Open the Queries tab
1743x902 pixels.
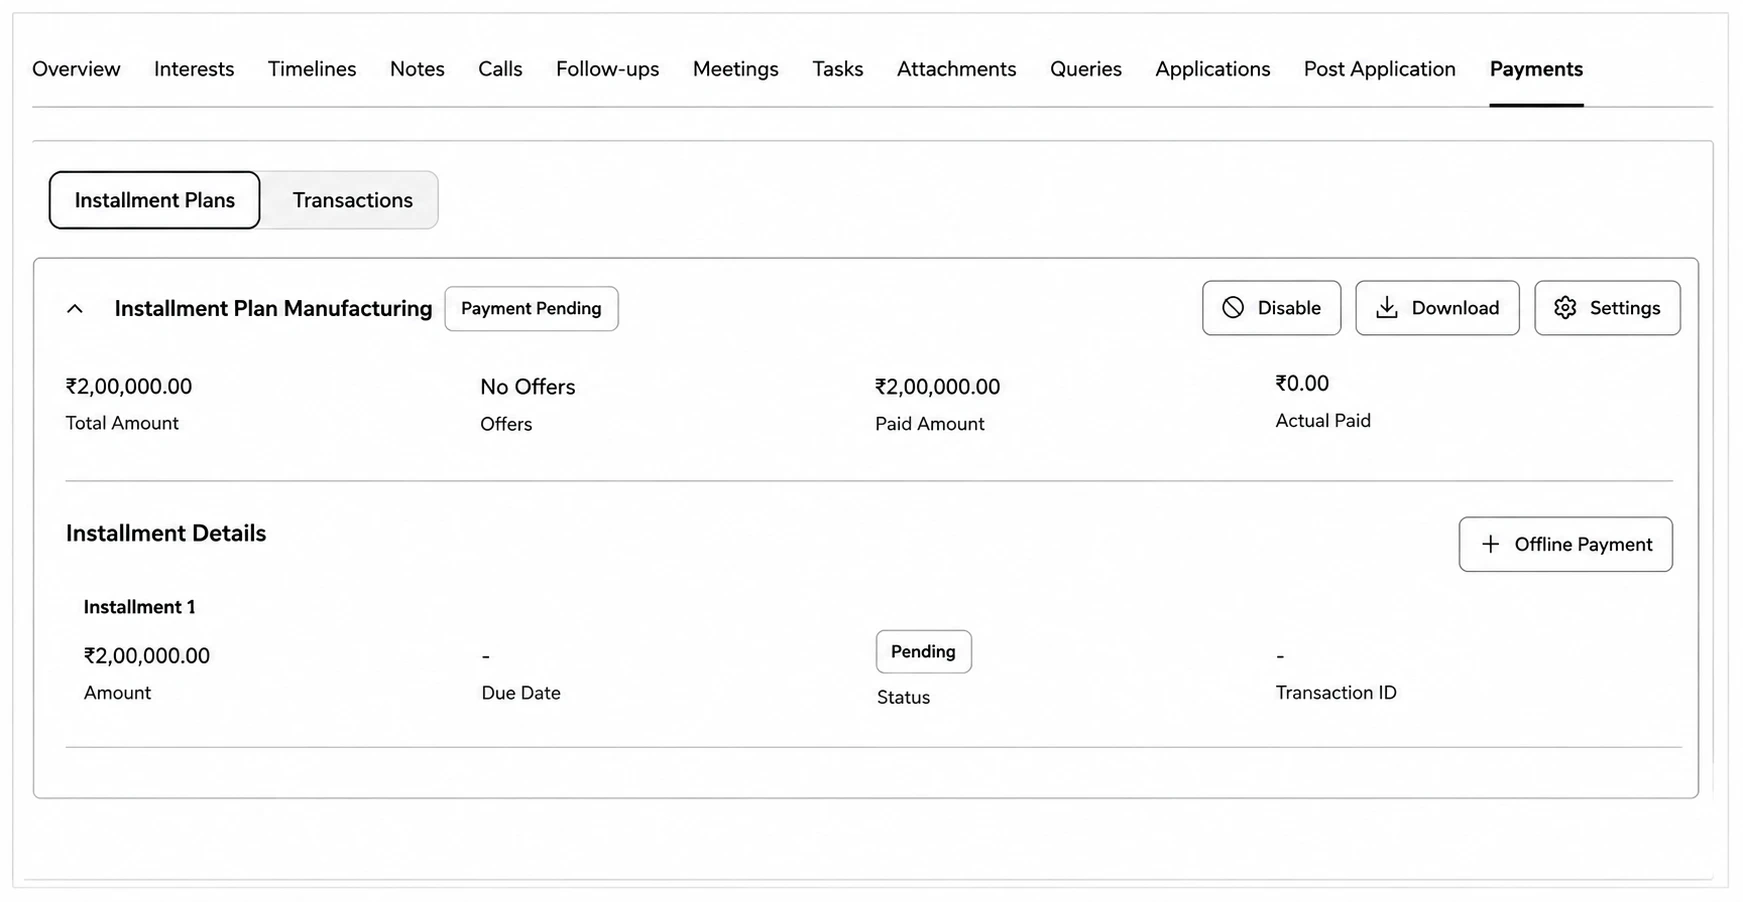point(1086,69)
